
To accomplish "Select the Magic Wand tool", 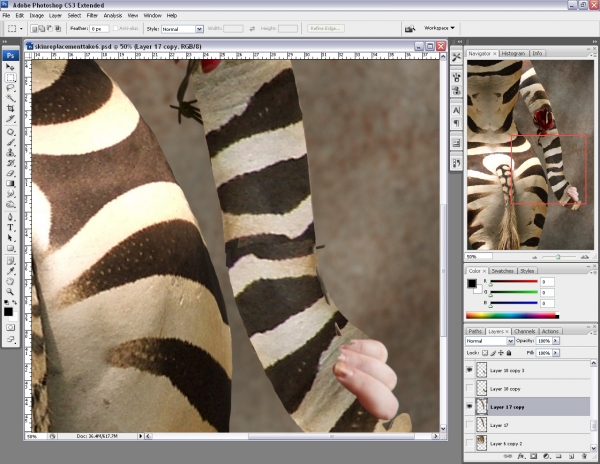I will (x=10, y=98).
